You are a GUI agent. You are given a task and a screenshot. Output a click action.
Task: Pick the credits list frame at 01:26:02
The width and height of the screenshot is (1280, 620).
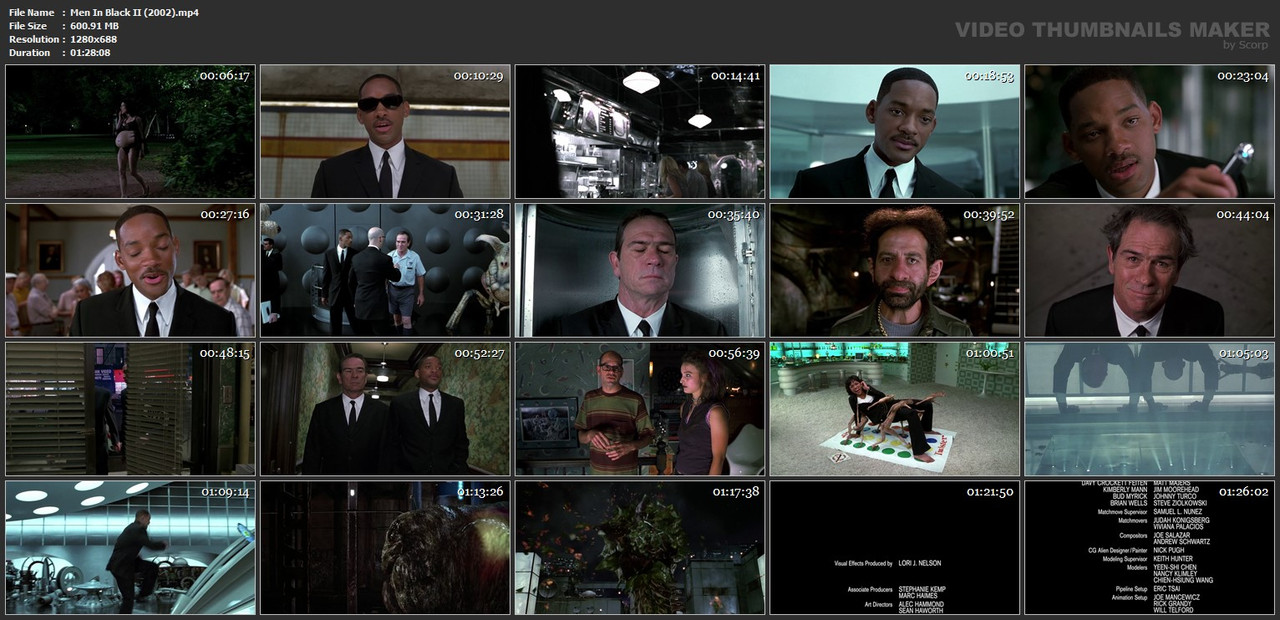click(x=1150, y=548)
